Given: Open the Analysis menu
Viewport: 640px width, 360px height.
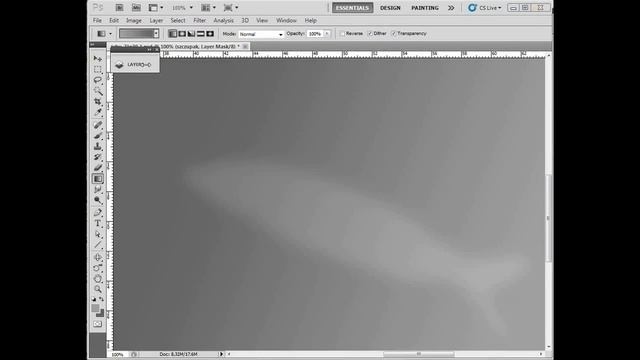Looking at the screenshot, I should pyautogui.click(x=223, y=20).
